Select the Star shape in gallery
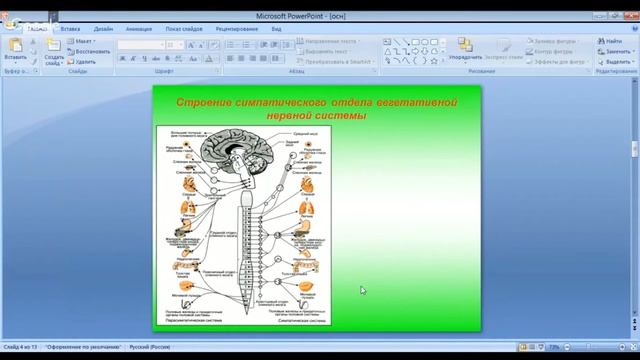 pyautogui.click(x=434, y=61)
